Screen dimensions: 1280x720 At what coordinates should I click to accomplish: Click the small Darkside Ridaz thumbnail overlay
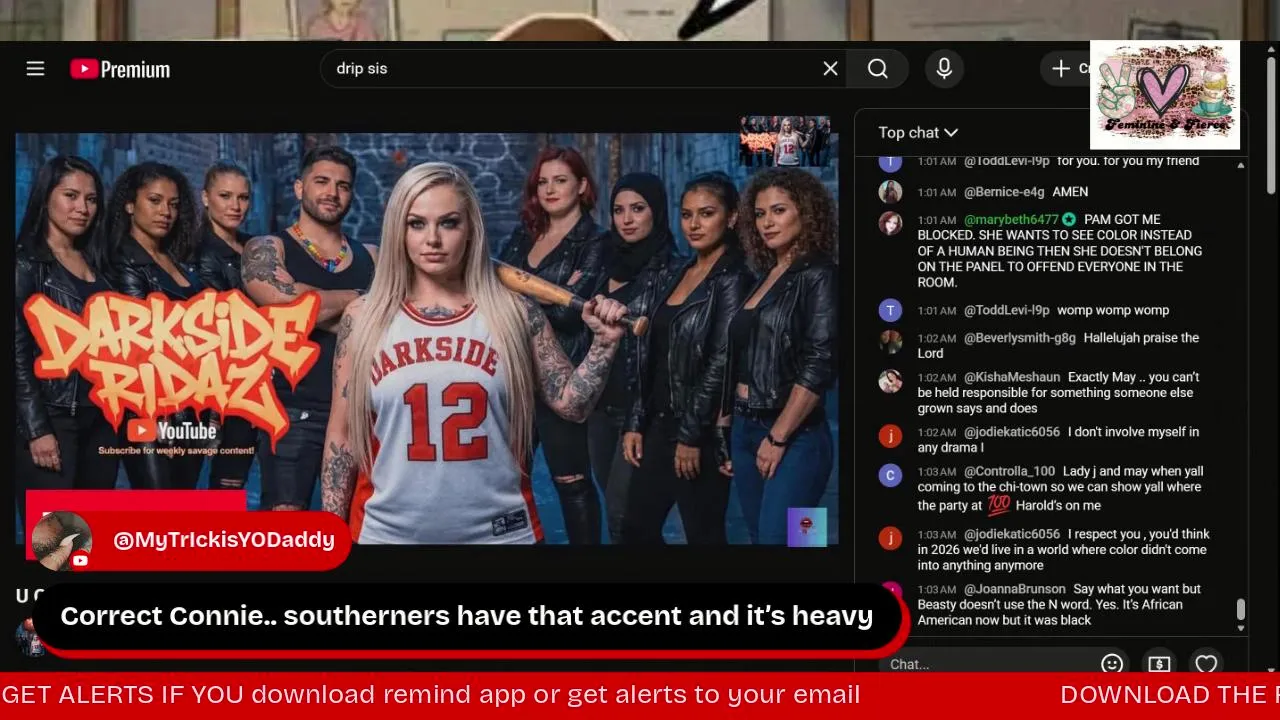click(x=785, y=141)
